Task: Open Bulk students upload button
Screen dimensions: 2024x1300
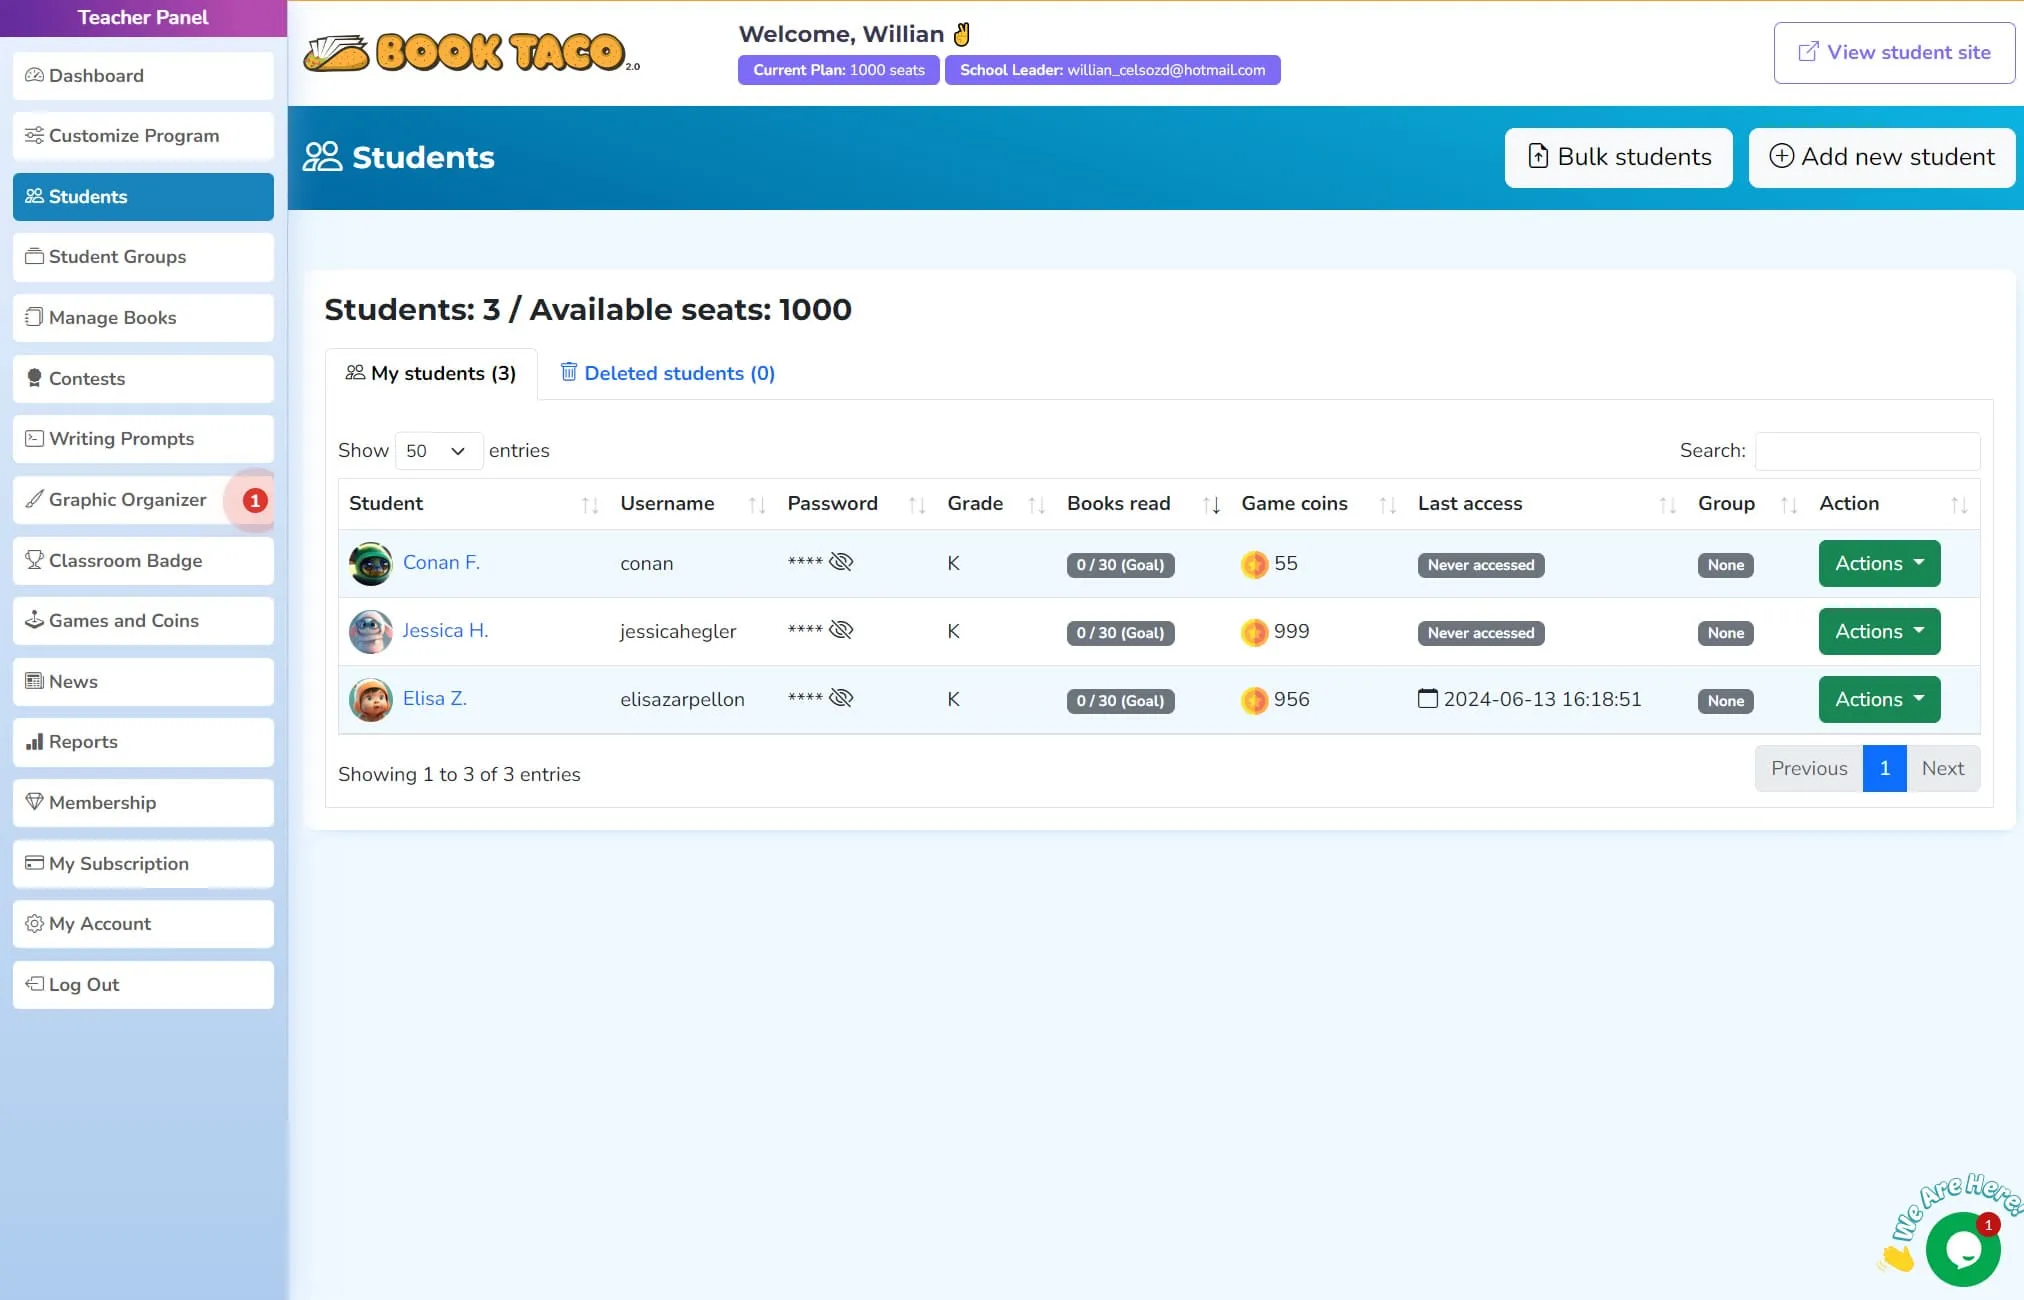Action: 1618,157
